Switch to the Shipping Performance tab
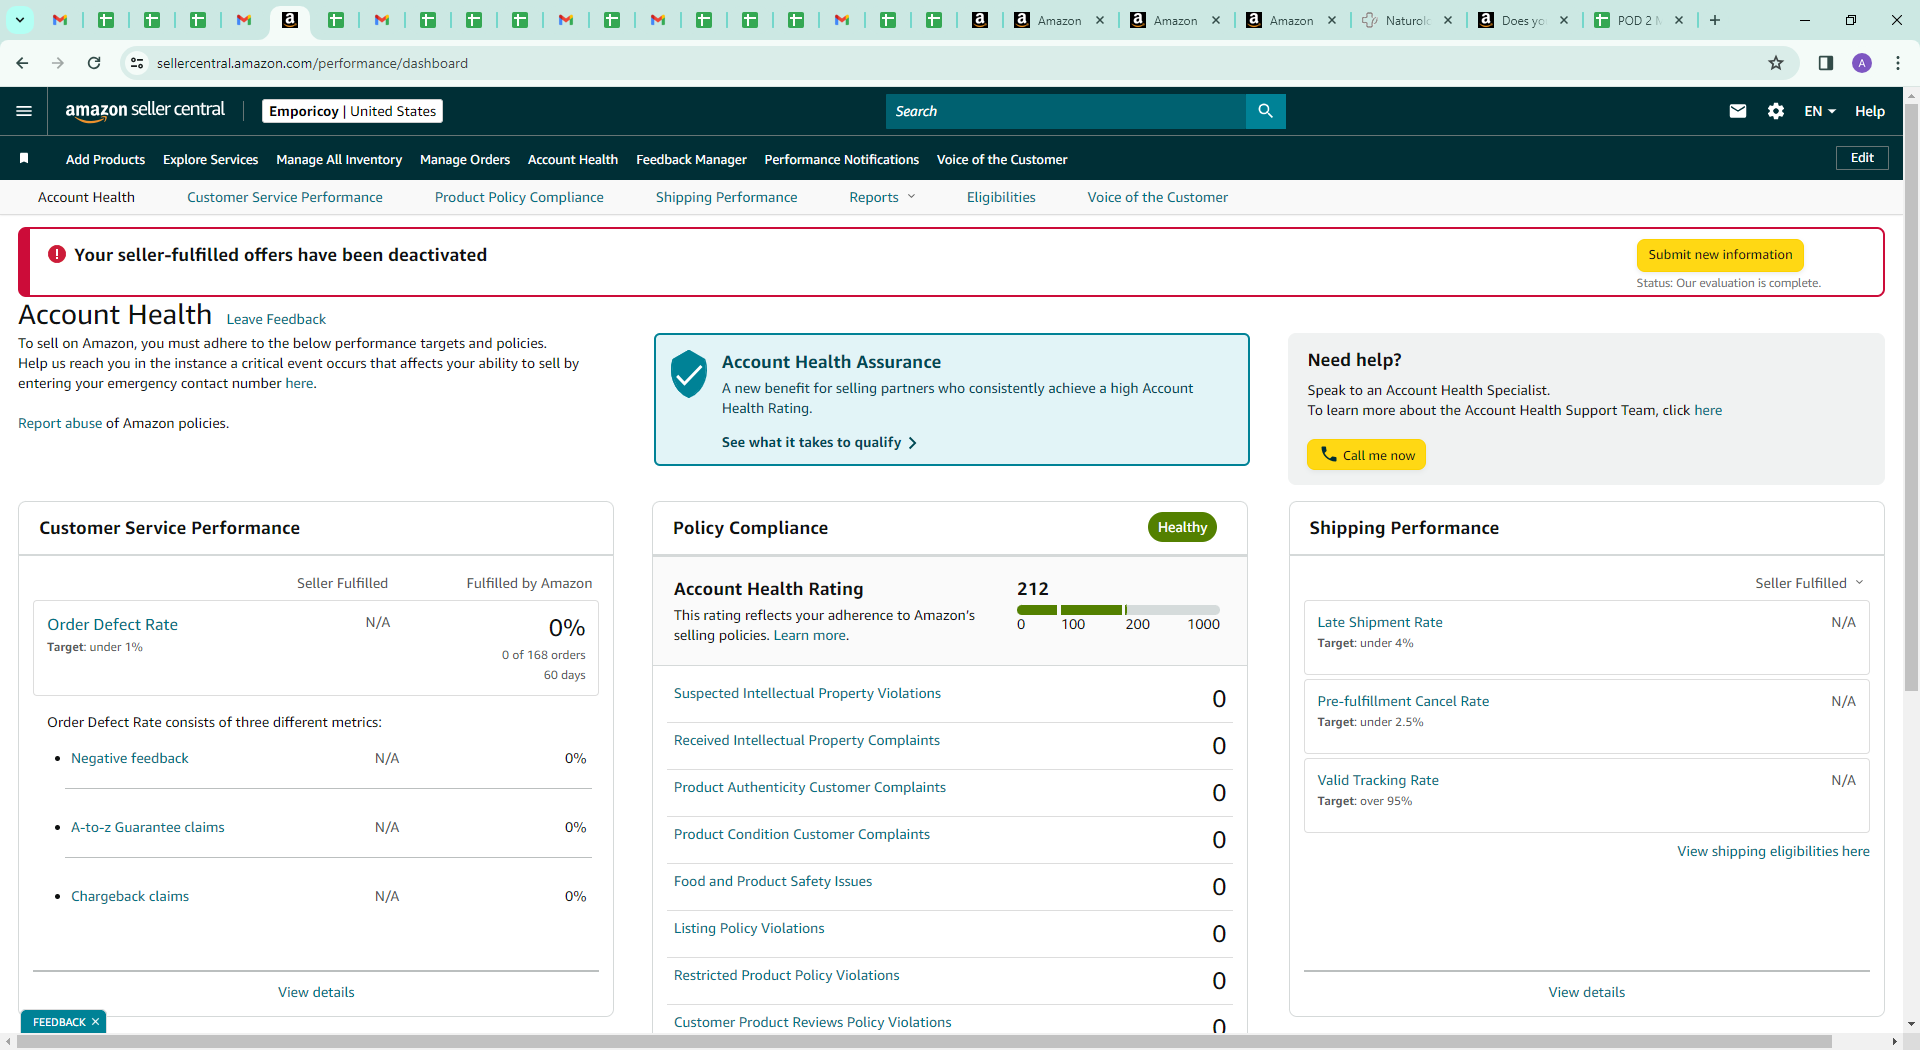Viewport: 1920px width, 1050px height. [x=726, y=197]
